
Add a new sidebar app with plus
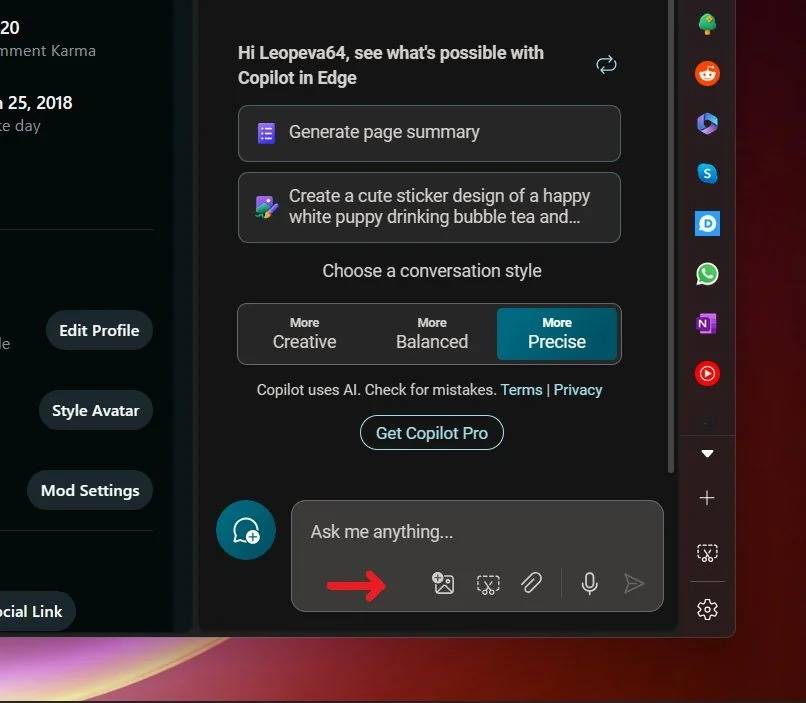click(x=707, y=498)
